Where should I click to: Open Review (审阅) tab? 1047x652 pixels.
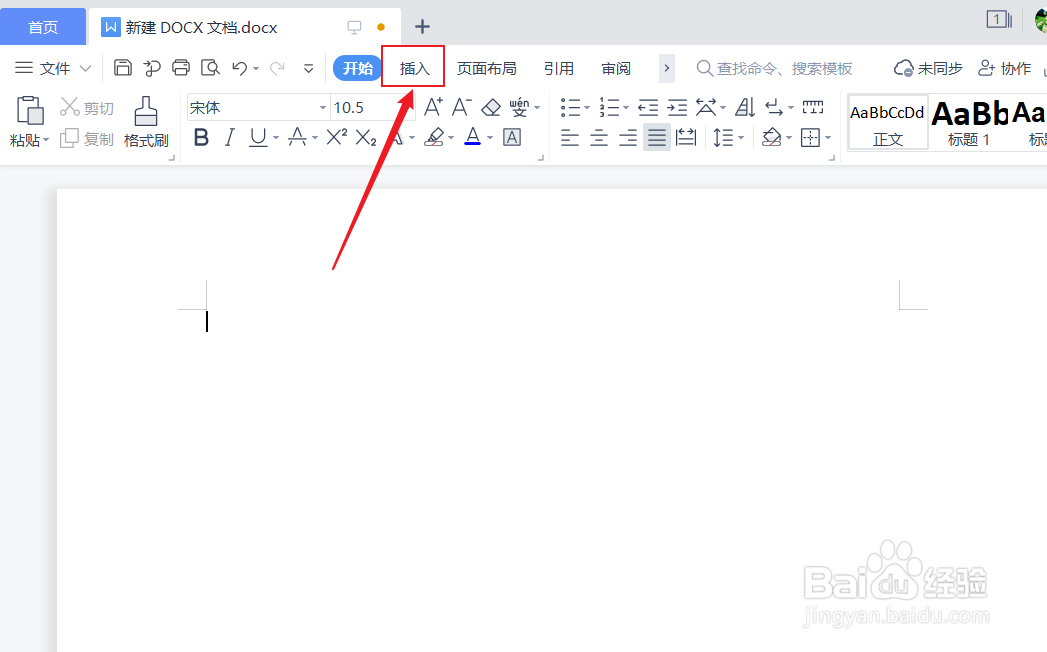(x=616, y=68)
